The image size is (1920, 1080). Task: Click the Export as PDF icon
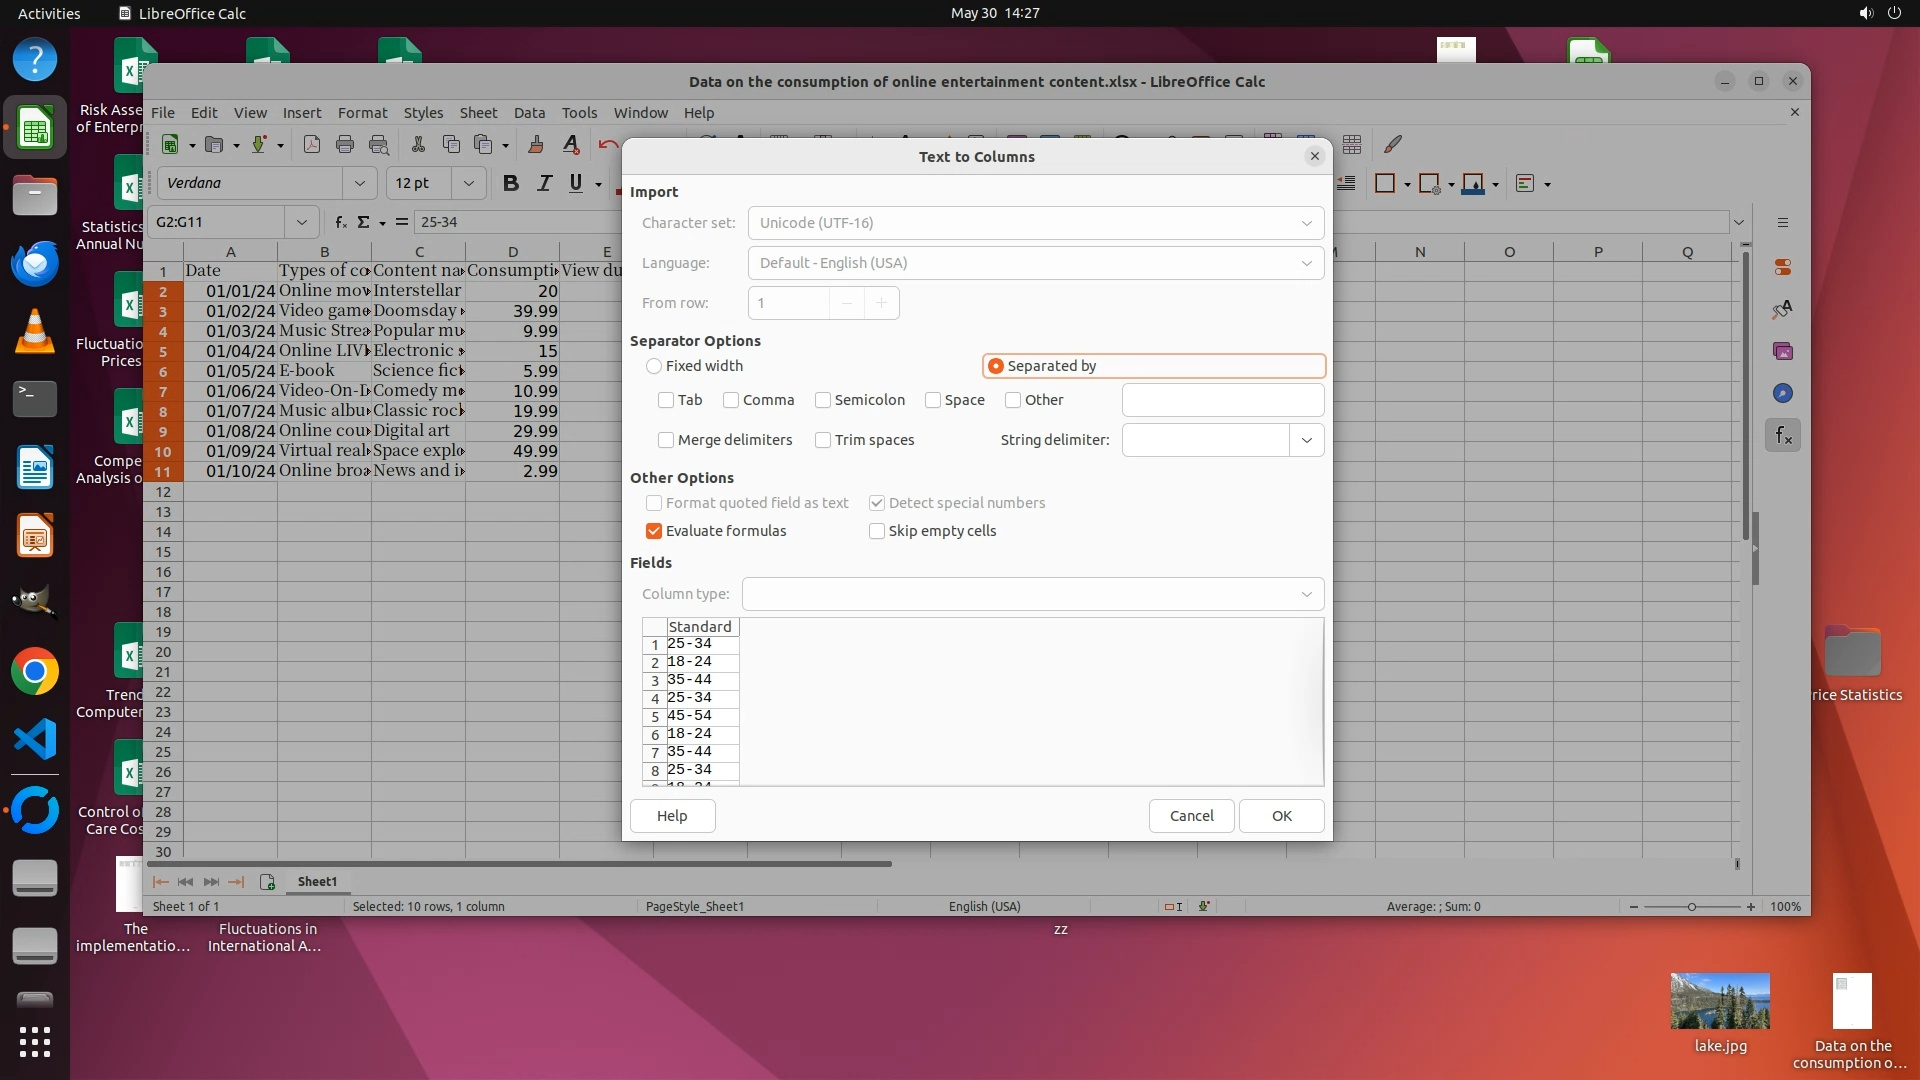click(312, 145)
